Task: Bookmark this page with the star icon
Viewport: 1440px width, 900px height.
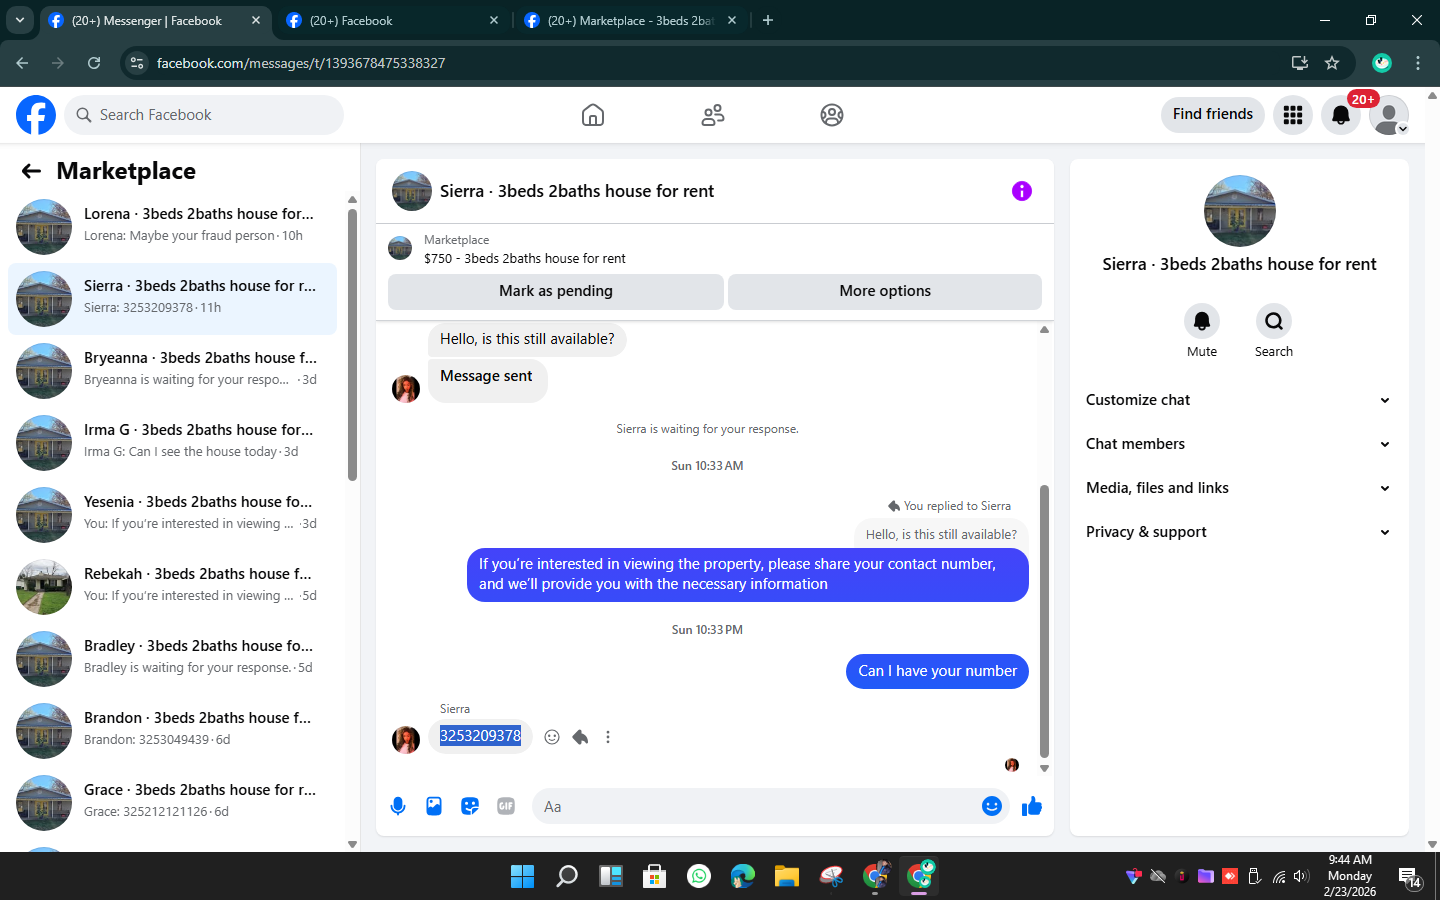Action: 1332,63
